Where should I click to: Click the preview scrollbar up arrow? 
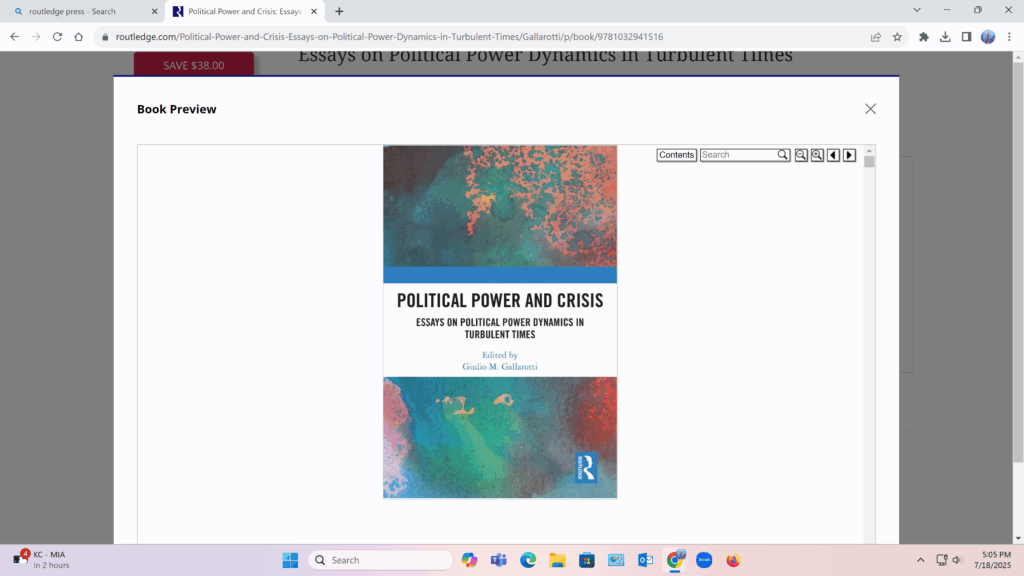(869, 150)
